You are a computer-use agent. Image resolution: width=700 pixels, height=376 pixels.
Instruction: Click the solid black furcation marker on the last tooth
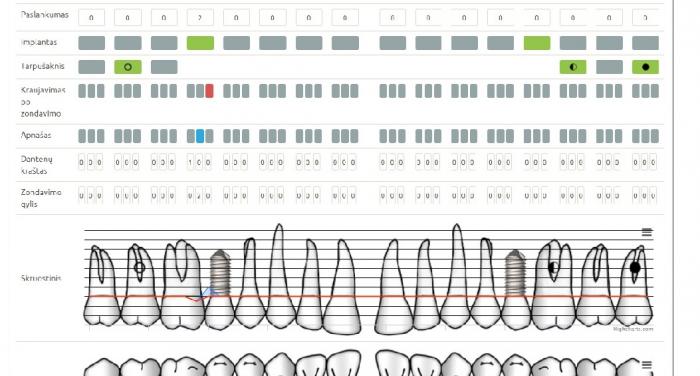(635, 267)
